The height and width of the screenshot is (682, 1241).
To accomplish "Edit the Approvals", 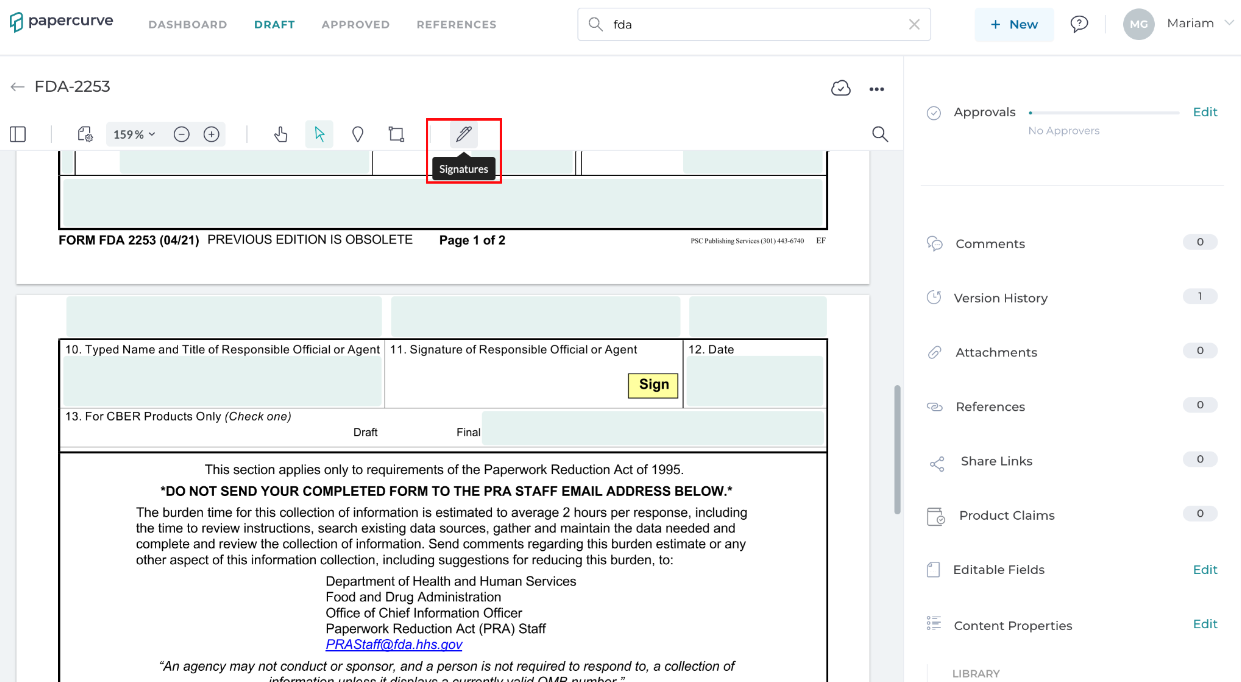I will 1205,112.
